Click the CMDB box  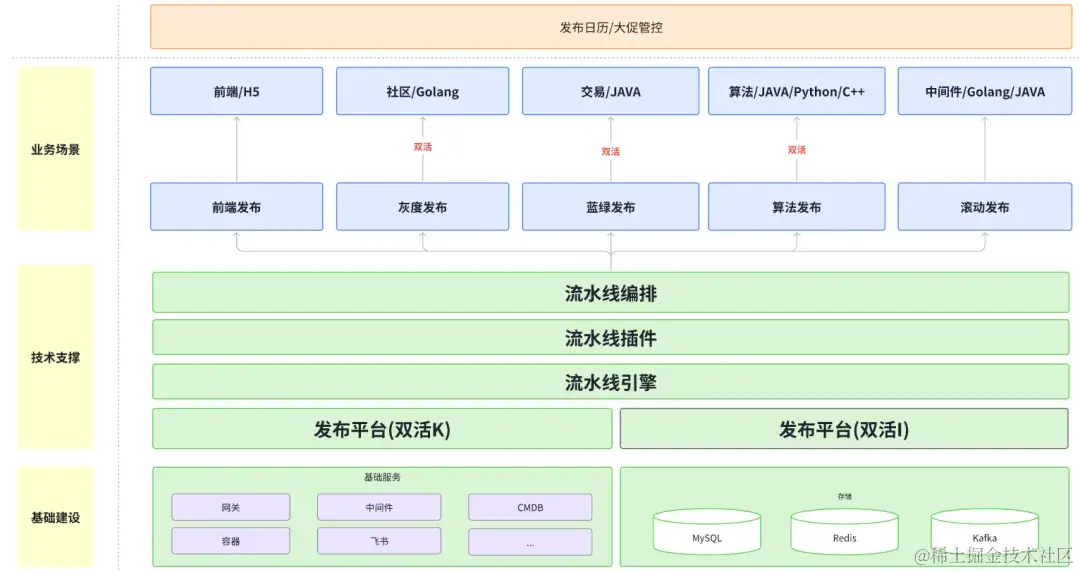530,507
